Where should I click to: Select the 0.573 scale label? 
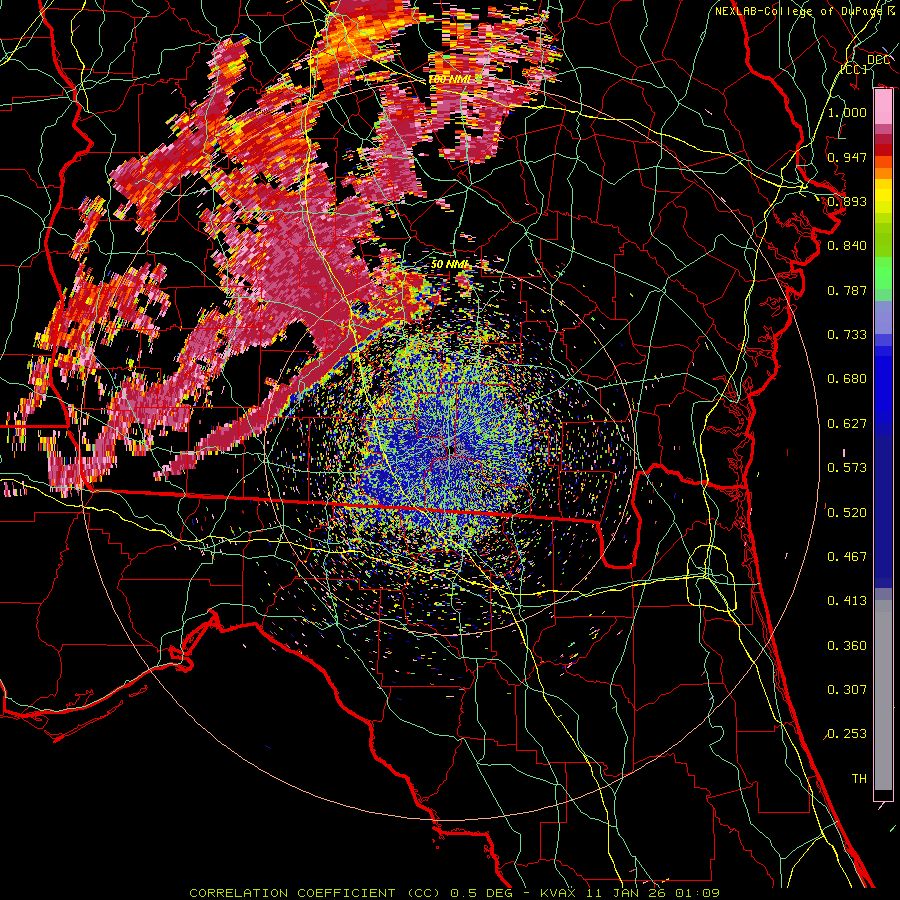pos(847,468)
